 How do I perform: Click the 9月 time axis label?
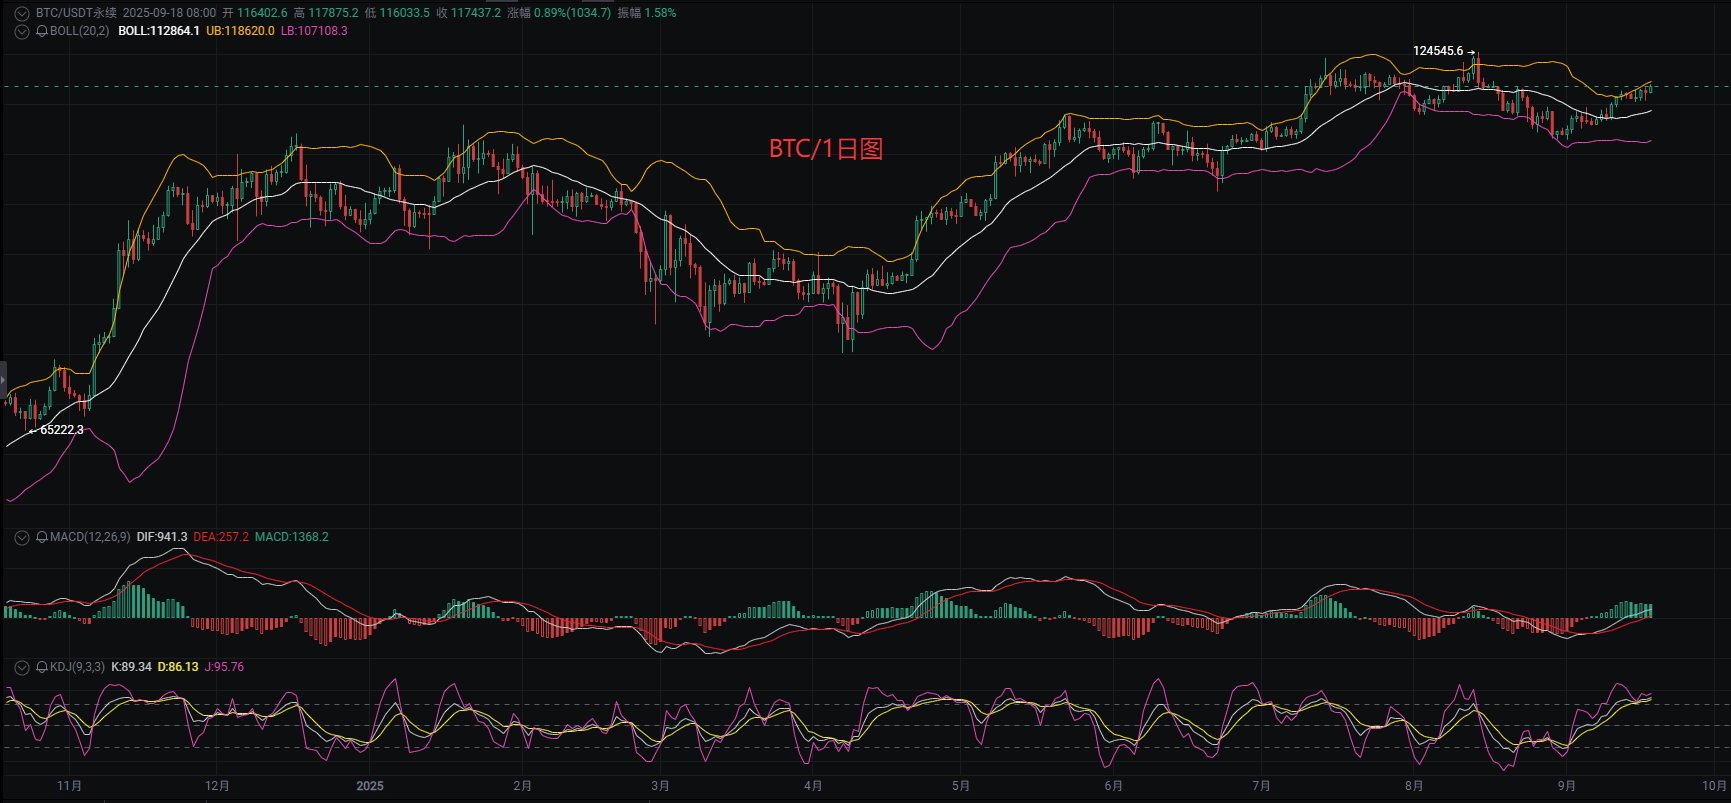click(x=1567, y=786)
